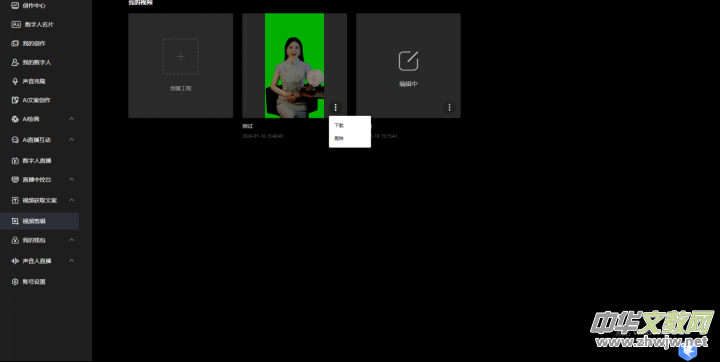Click the 创建工程 label
Image resolution: width=720 pixels, height=362 pixels.
pyautogui.click(x=180, y=88)
